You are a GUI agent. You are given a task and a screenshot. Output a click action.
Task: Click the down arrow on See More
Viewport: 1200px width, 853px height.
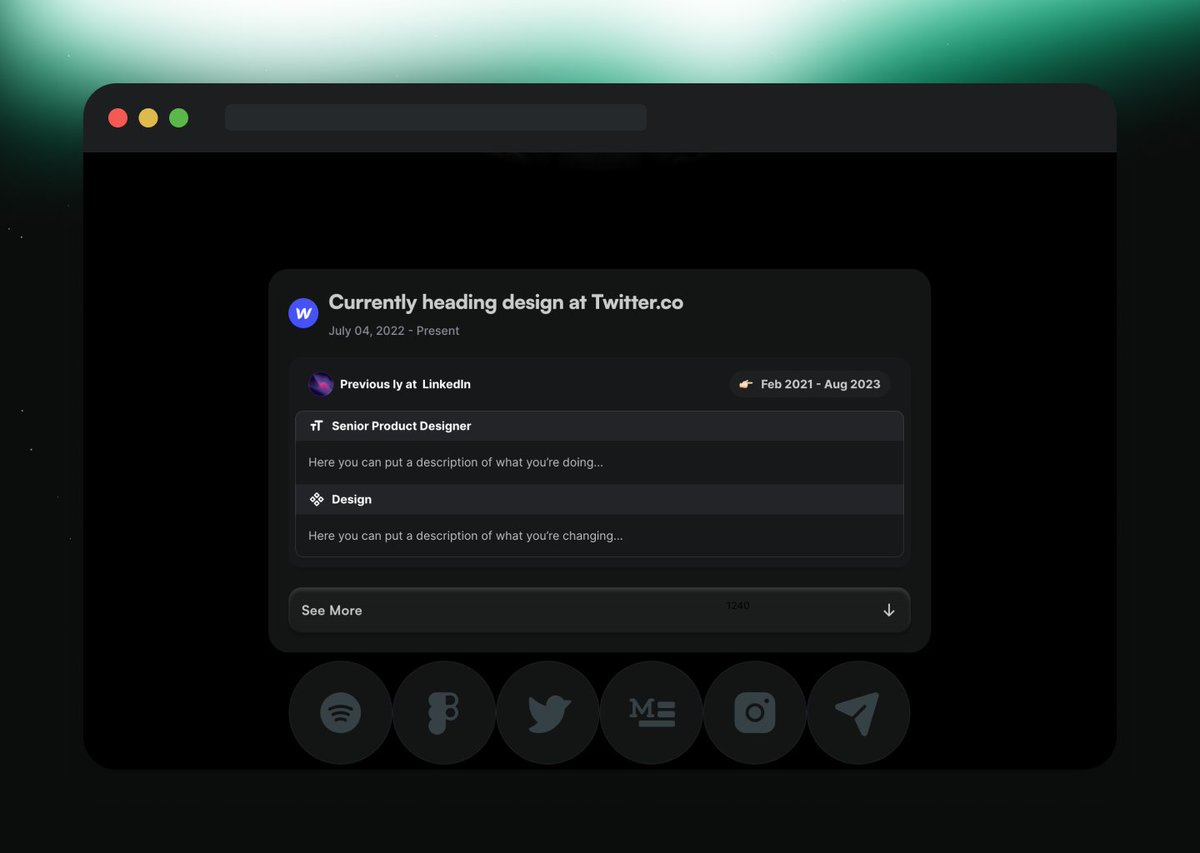(889, 610)
